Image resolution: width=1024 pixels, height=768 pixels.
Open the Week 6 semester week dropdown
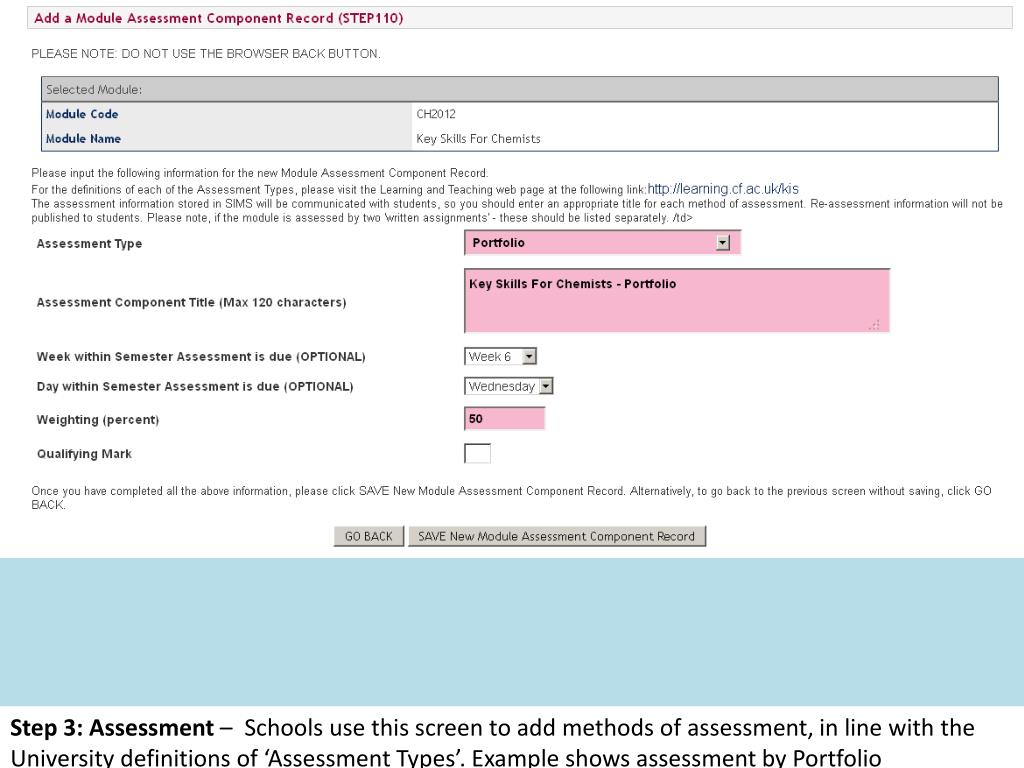tap(500, 357)
